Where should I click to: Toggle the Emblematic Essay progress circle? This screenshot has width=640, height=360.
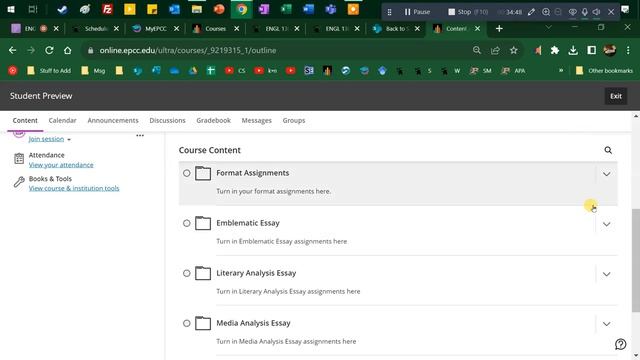coord(187,223)
